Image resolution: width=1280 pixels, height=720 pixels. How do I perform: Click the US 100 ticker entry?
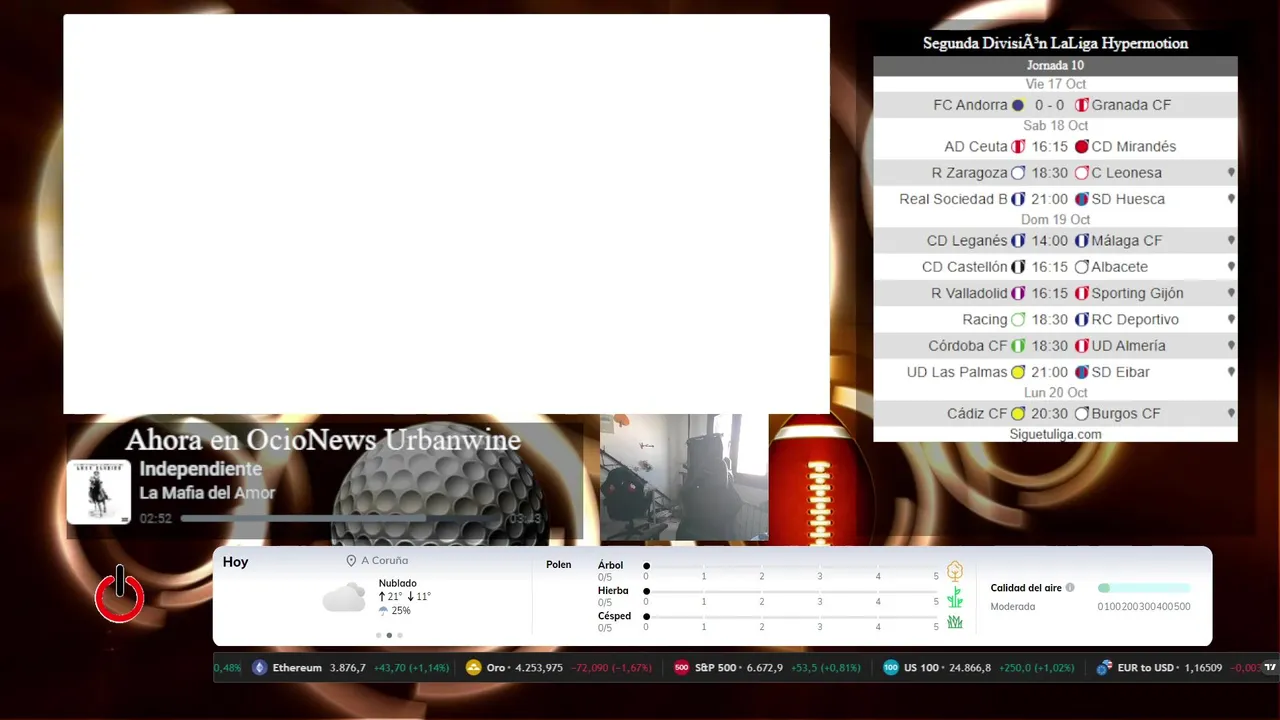coord(979,668)
